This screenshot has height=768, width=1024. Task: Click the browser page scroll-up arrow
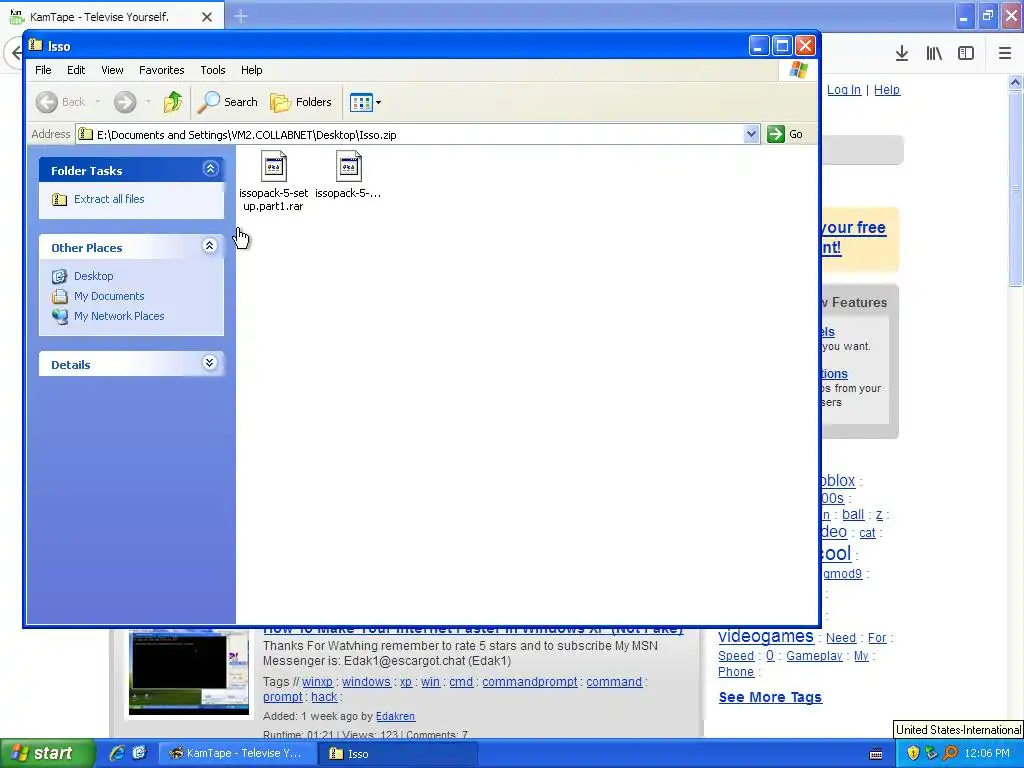pyautogui.click(x=1016, y=82)
